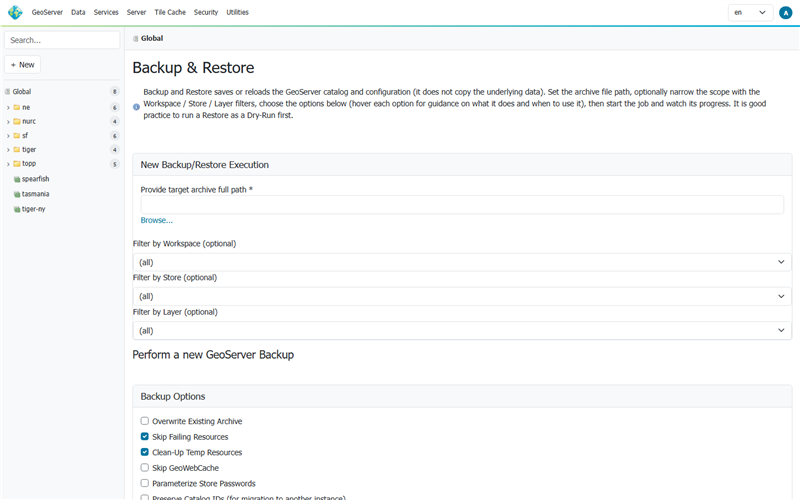Click the spearfish layer group icon

[17, 179]
